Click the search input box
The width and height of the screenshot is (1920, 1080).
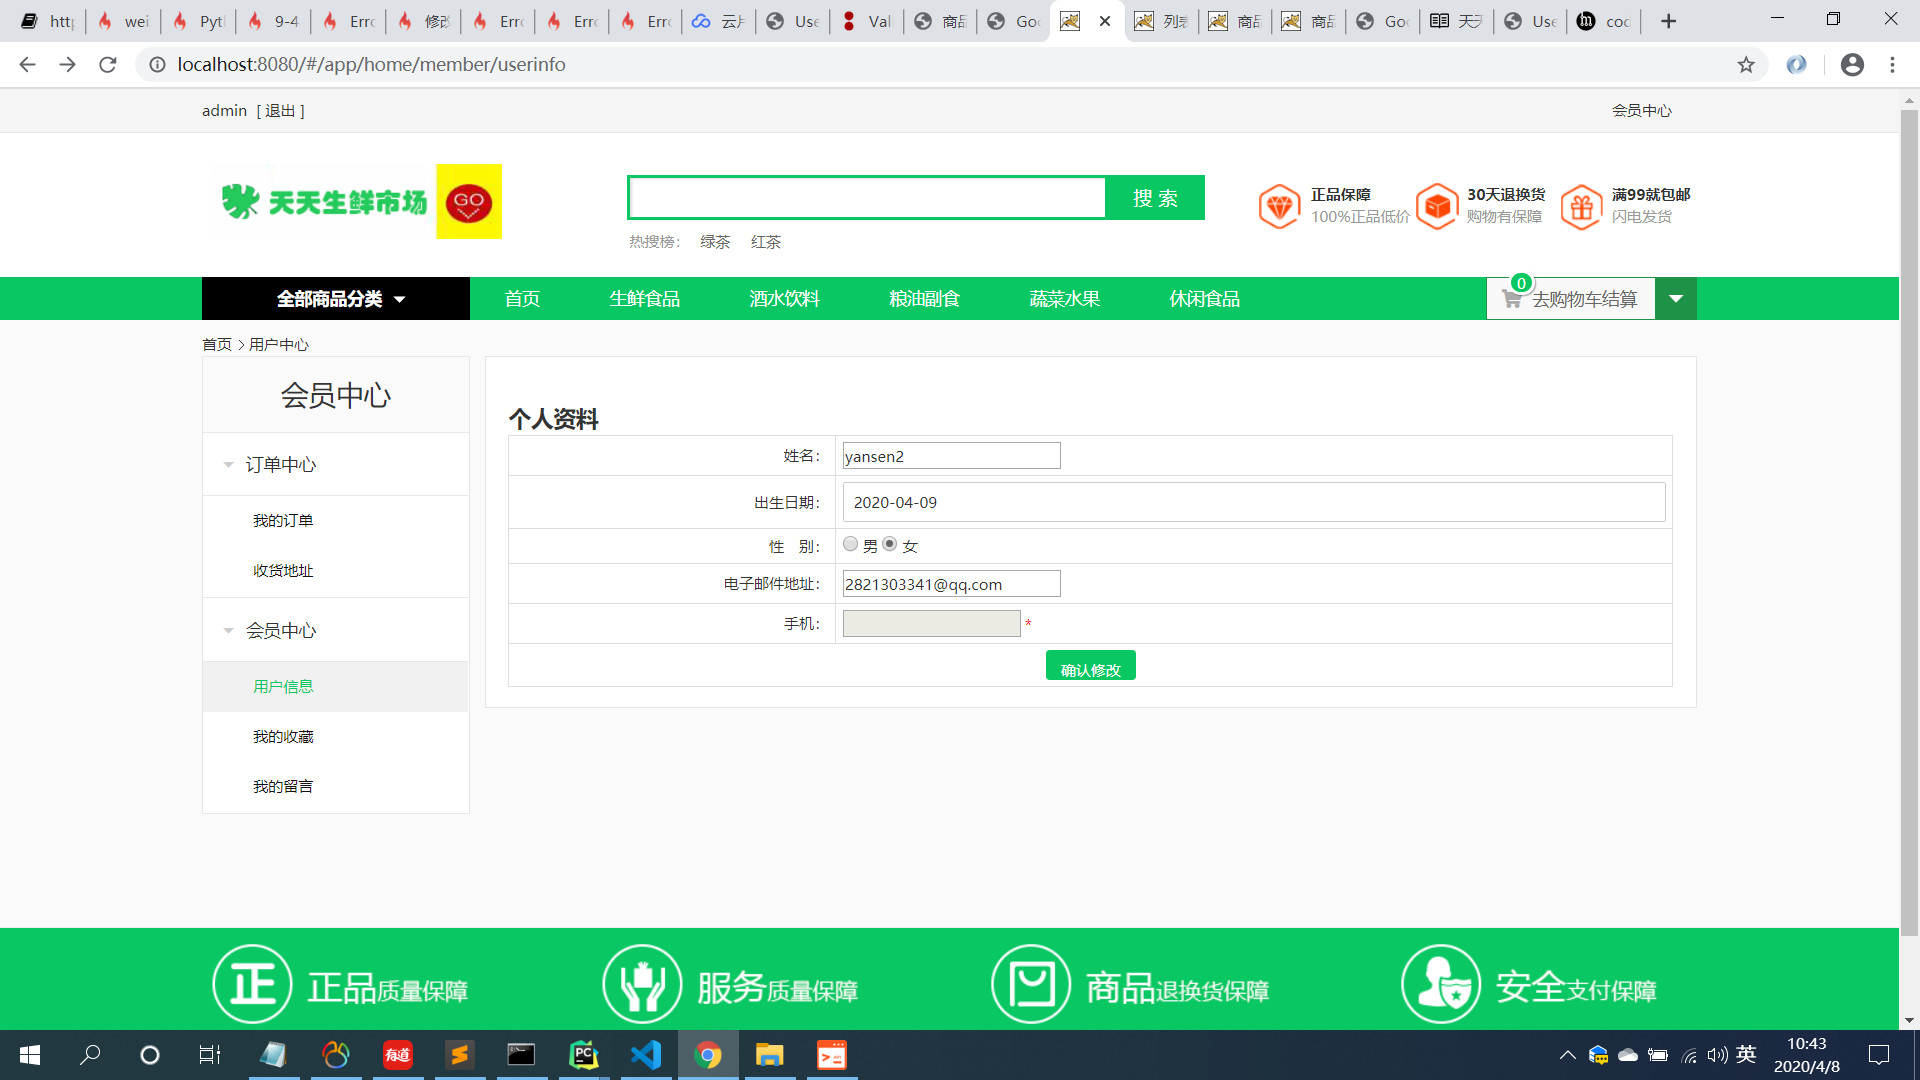868,198
